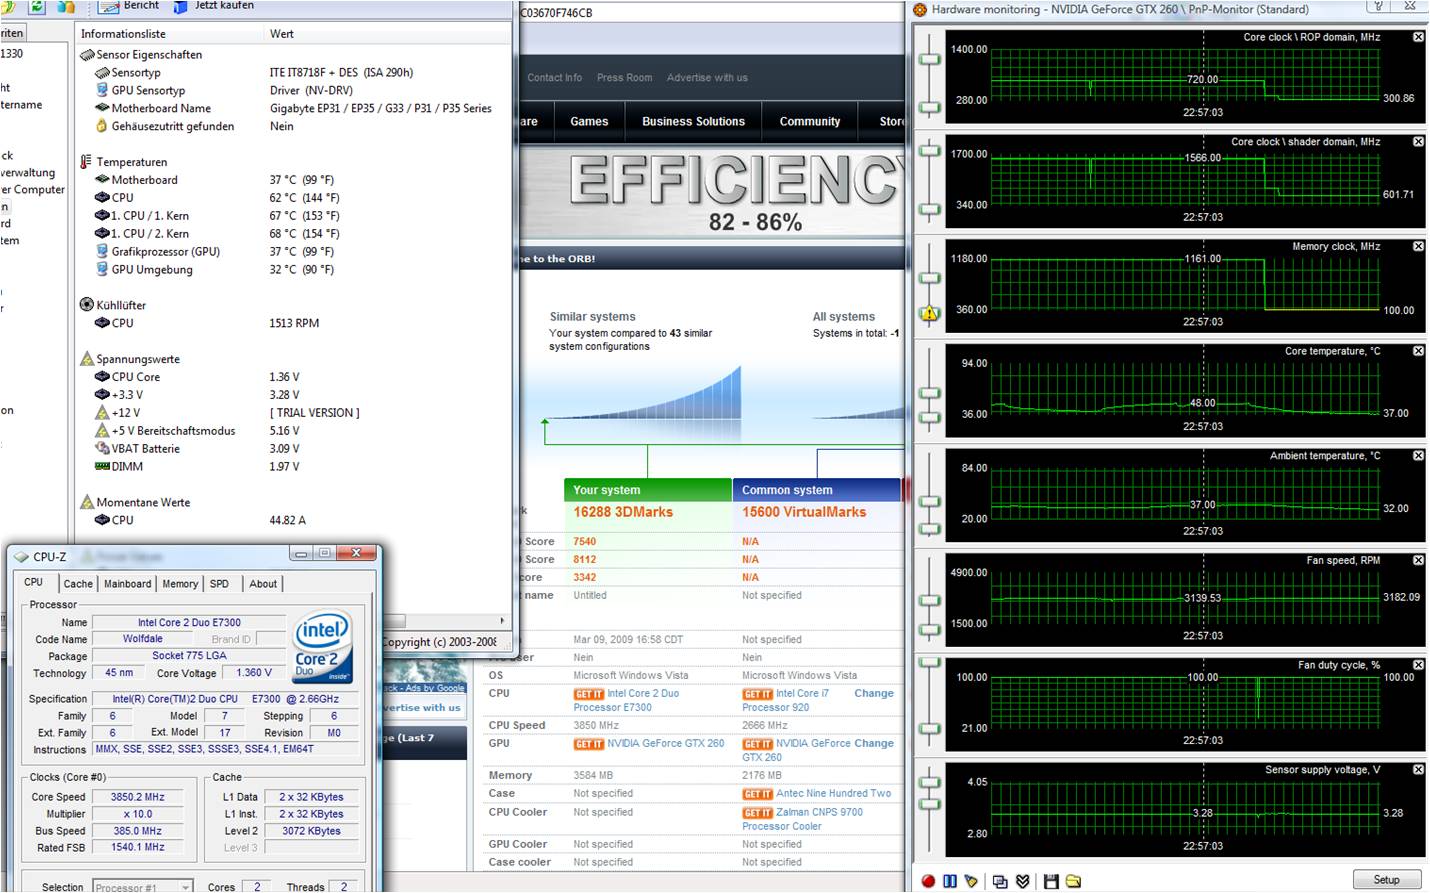Switch to the Mainboard tab in CPU-Z
The image size is (1430, 893).
(128, 584)
